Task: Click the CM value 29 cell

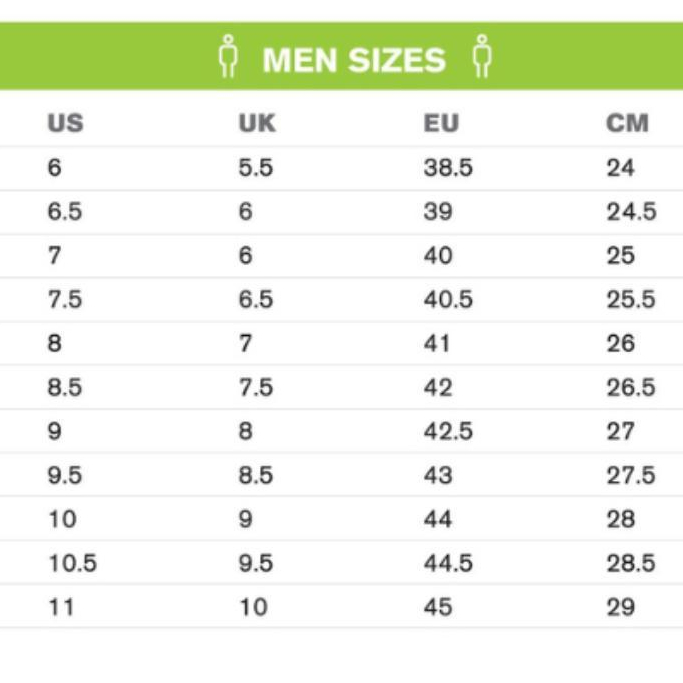Action: click(x=620, y=608)
